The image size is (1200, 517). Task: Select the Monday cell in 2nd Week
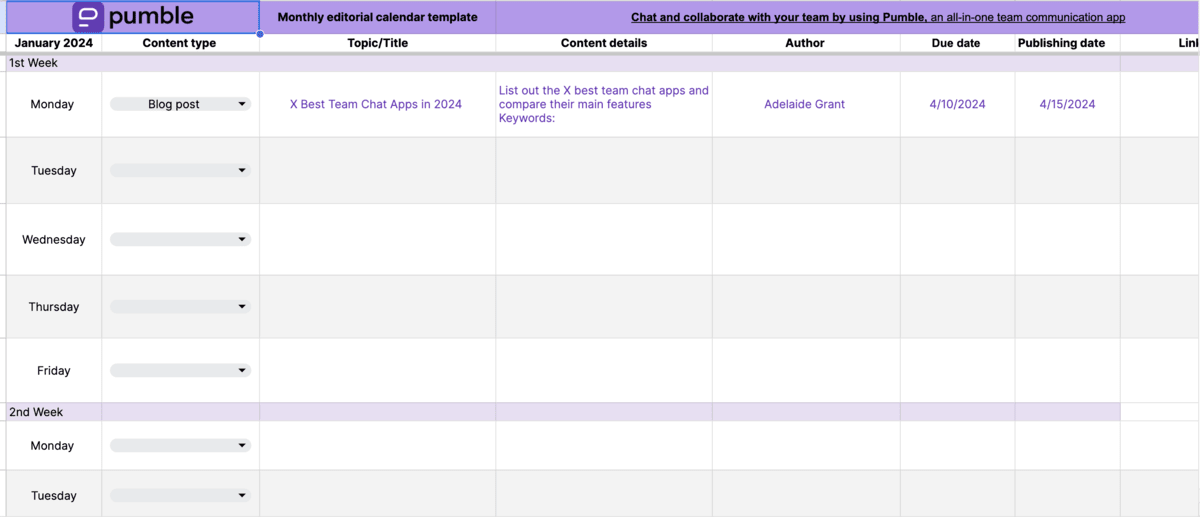point(54,446)
